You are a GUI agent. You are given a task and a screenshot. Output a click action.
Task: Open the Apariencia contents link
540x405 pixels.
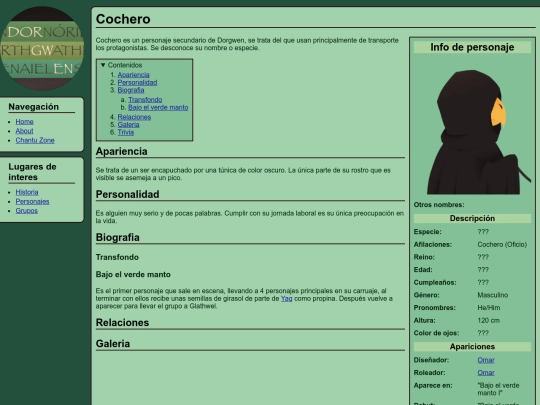(134, 75)
